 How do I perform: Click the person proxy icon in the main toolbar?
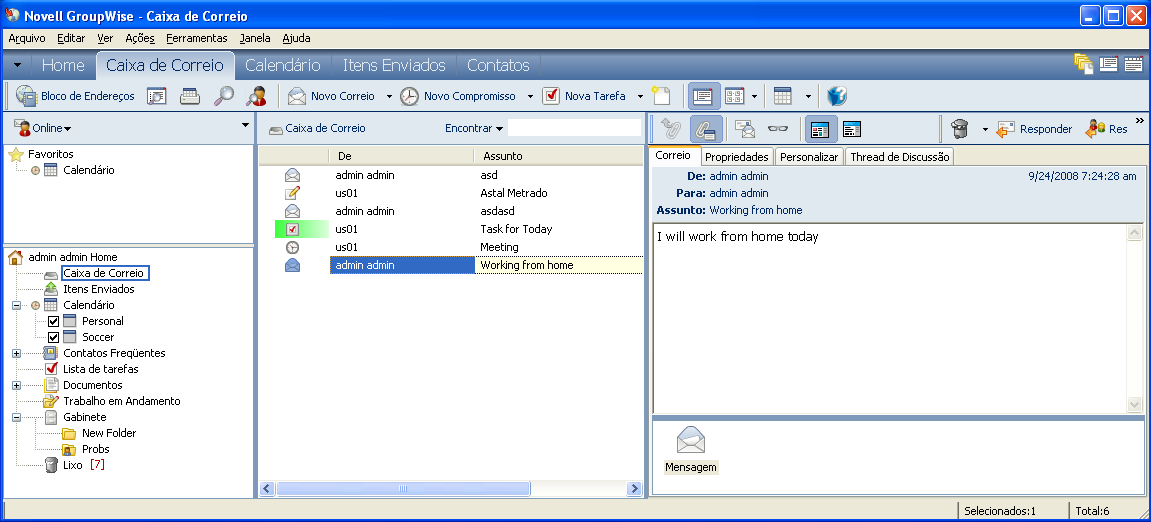coord(256,96)
